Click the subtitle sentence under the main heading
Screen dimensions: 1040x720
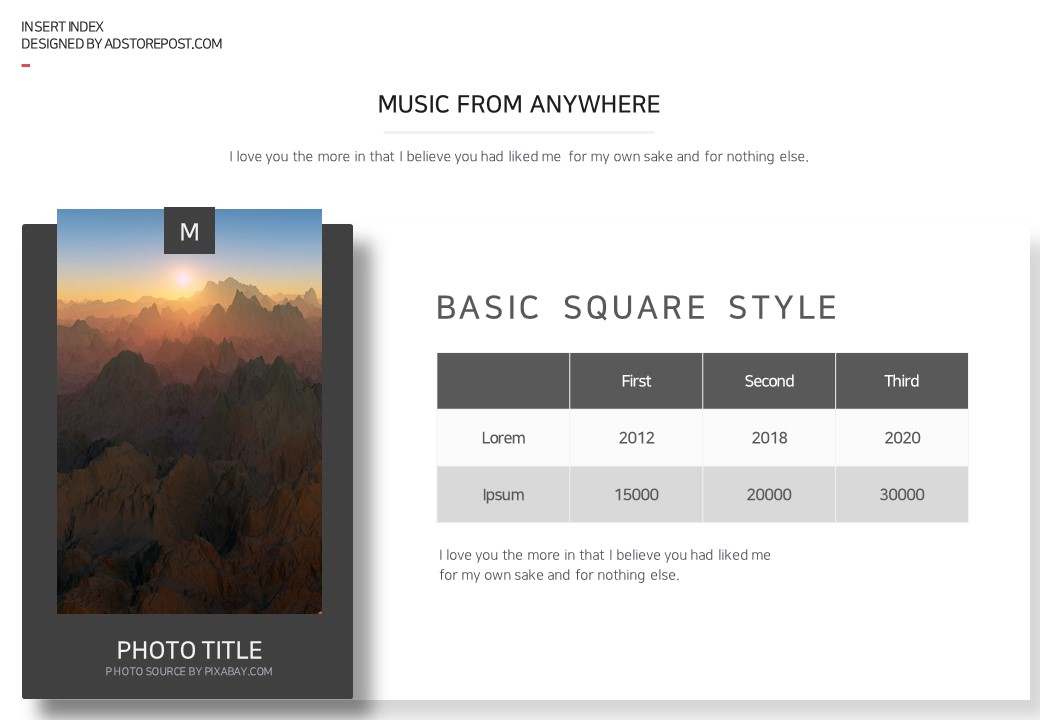click(x=519, y=156)
